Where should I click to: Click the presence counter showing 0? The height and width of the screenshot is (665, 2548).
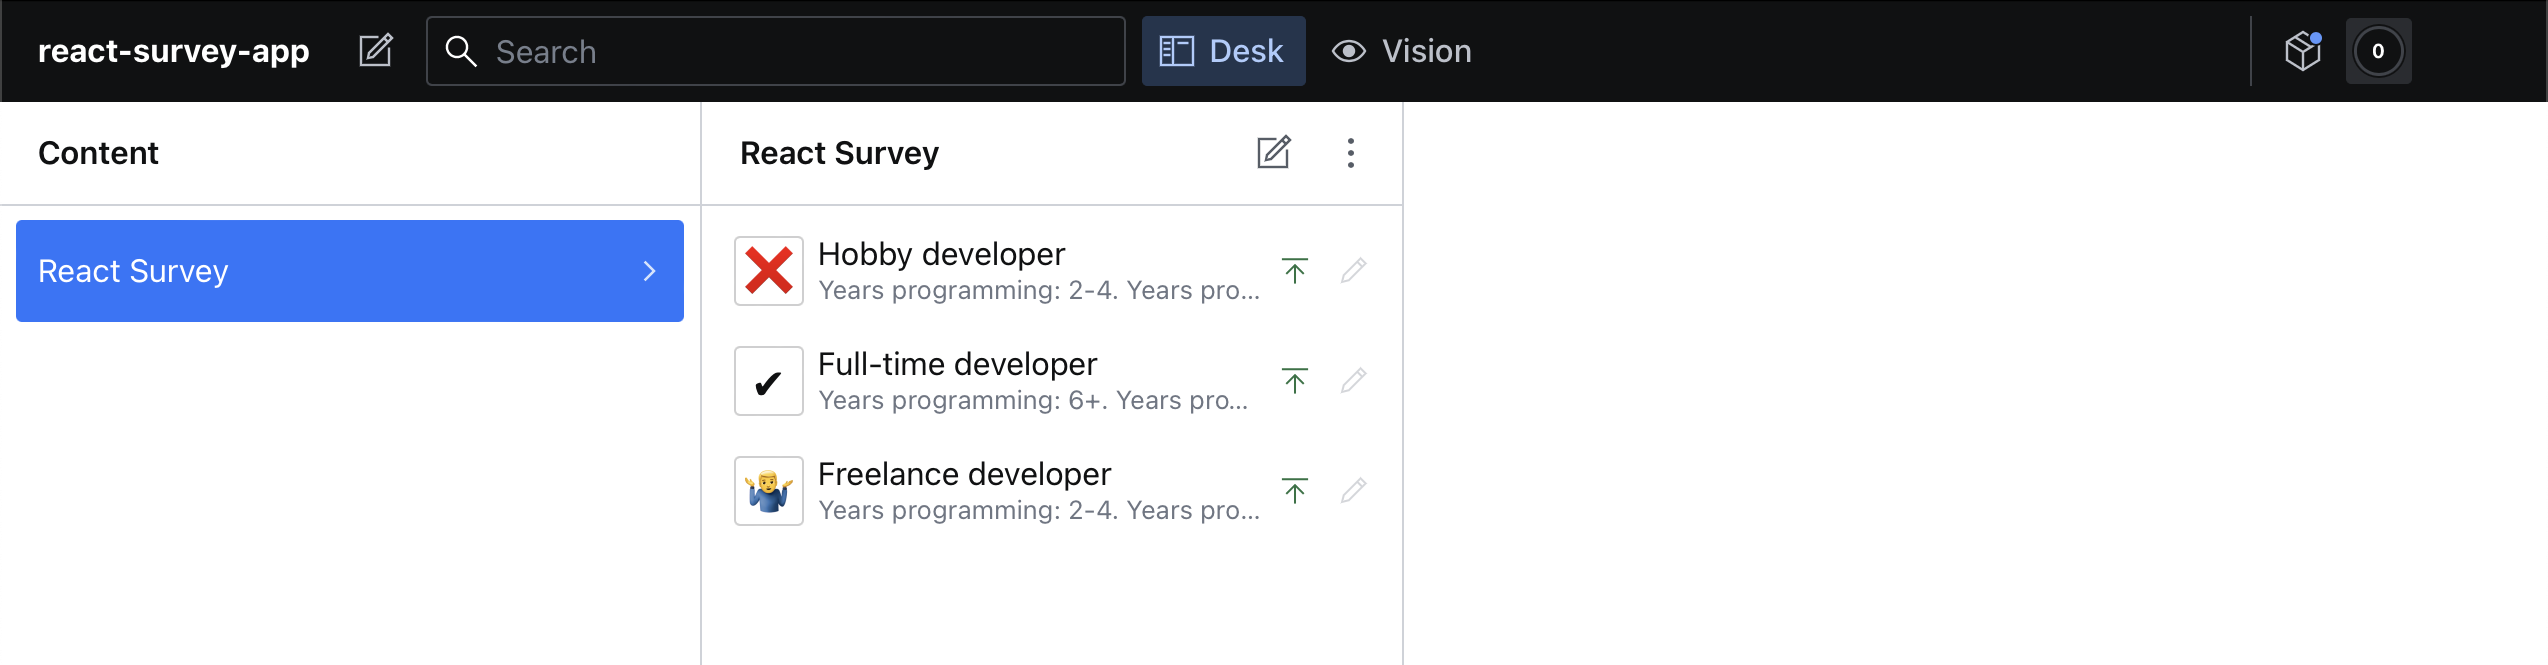pos(2378,51)
